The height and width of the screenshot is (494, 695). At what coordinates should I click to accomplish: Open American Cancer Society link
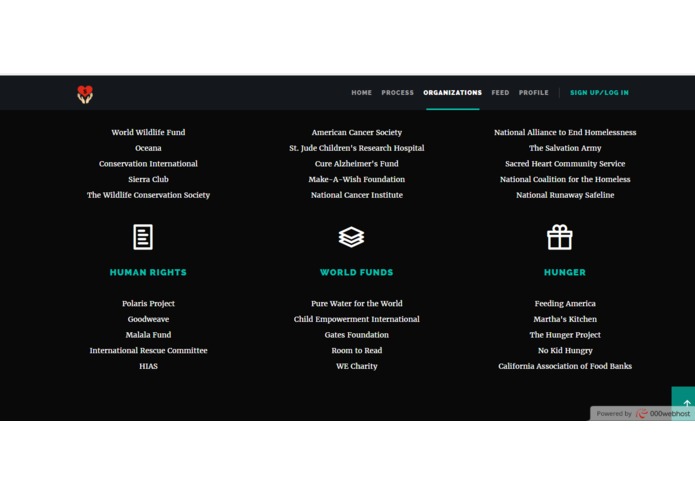click(357, 132)
